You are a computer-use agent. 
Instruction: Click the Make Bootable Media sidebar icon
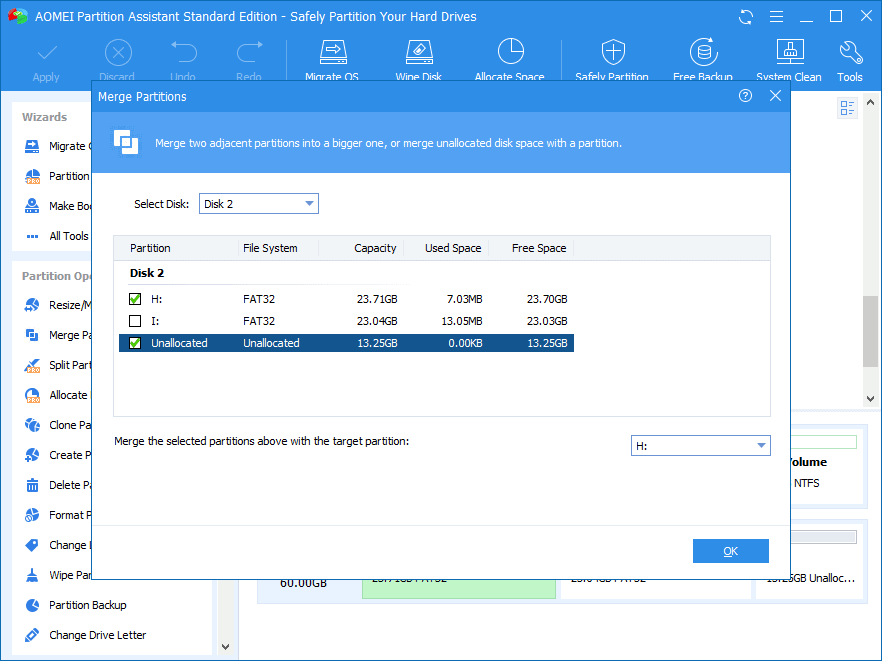click(32, 206)
